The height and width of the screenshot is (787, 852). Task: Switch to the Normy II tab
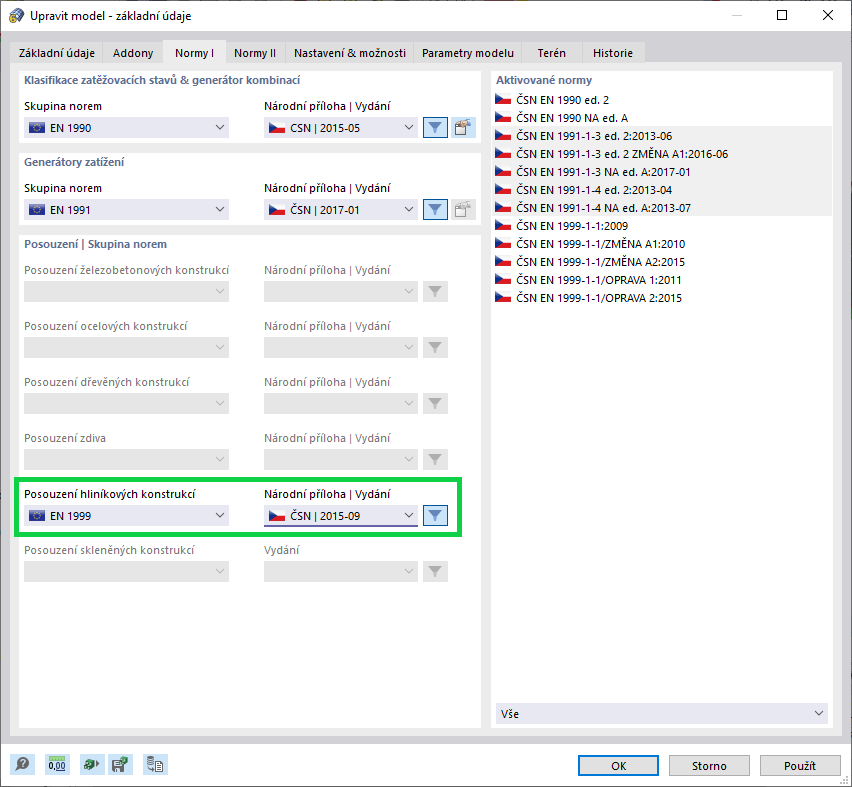coord(255,53)
